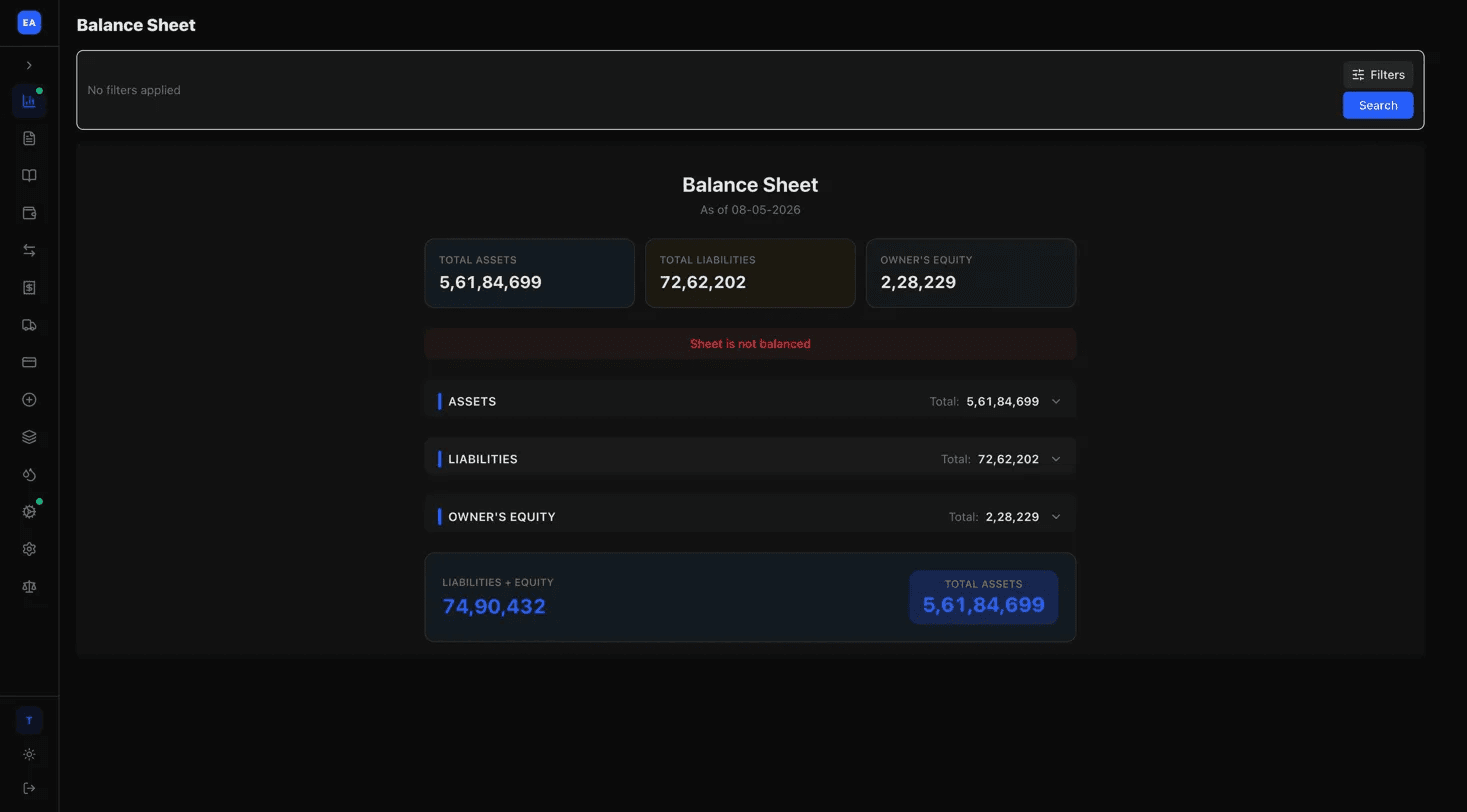Open the wallet icon in sidebar

pos(29,213)
